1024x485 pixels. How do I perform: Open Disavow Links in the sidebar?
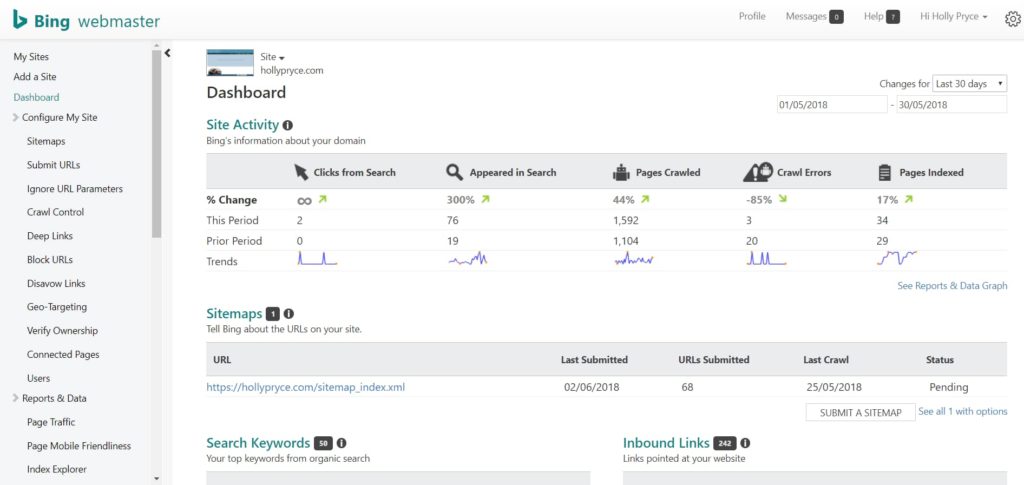[56, 283]
